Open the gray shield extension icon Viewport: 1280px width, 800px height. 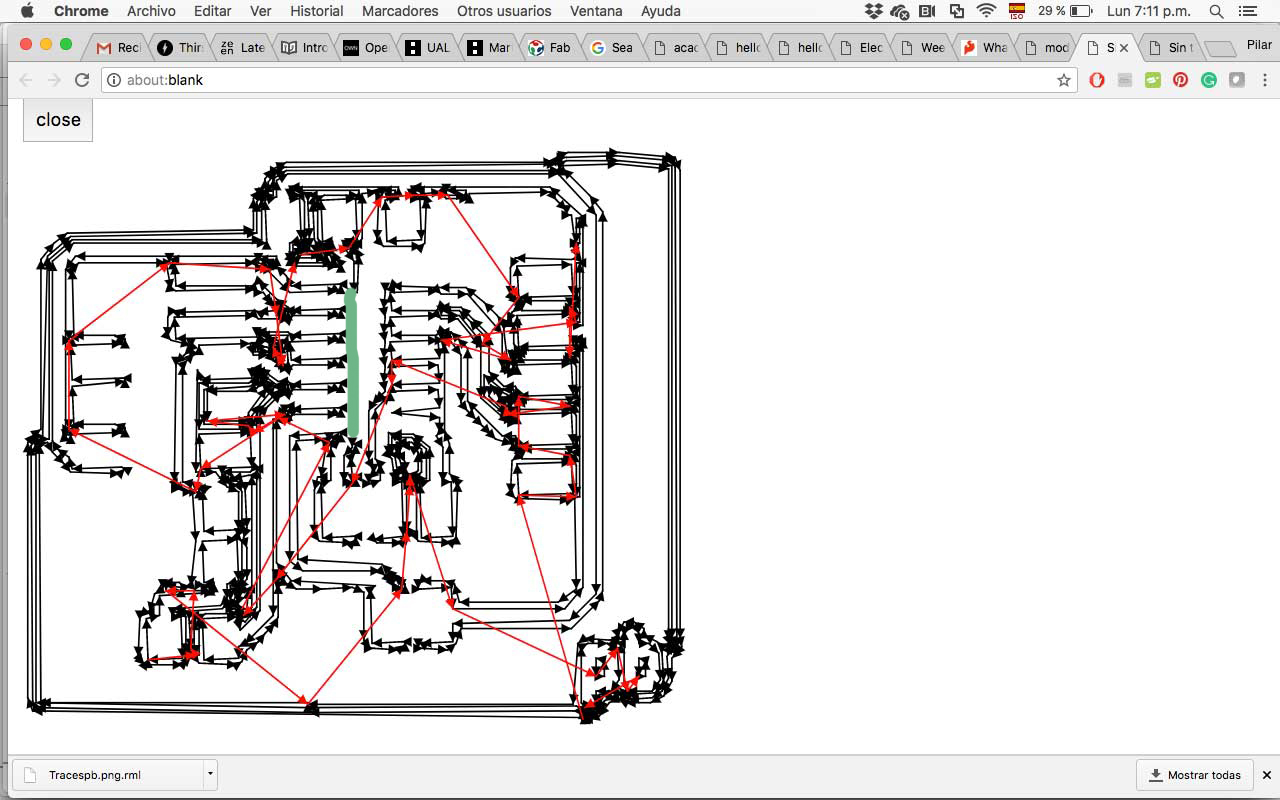click(x=1237, y=80)
